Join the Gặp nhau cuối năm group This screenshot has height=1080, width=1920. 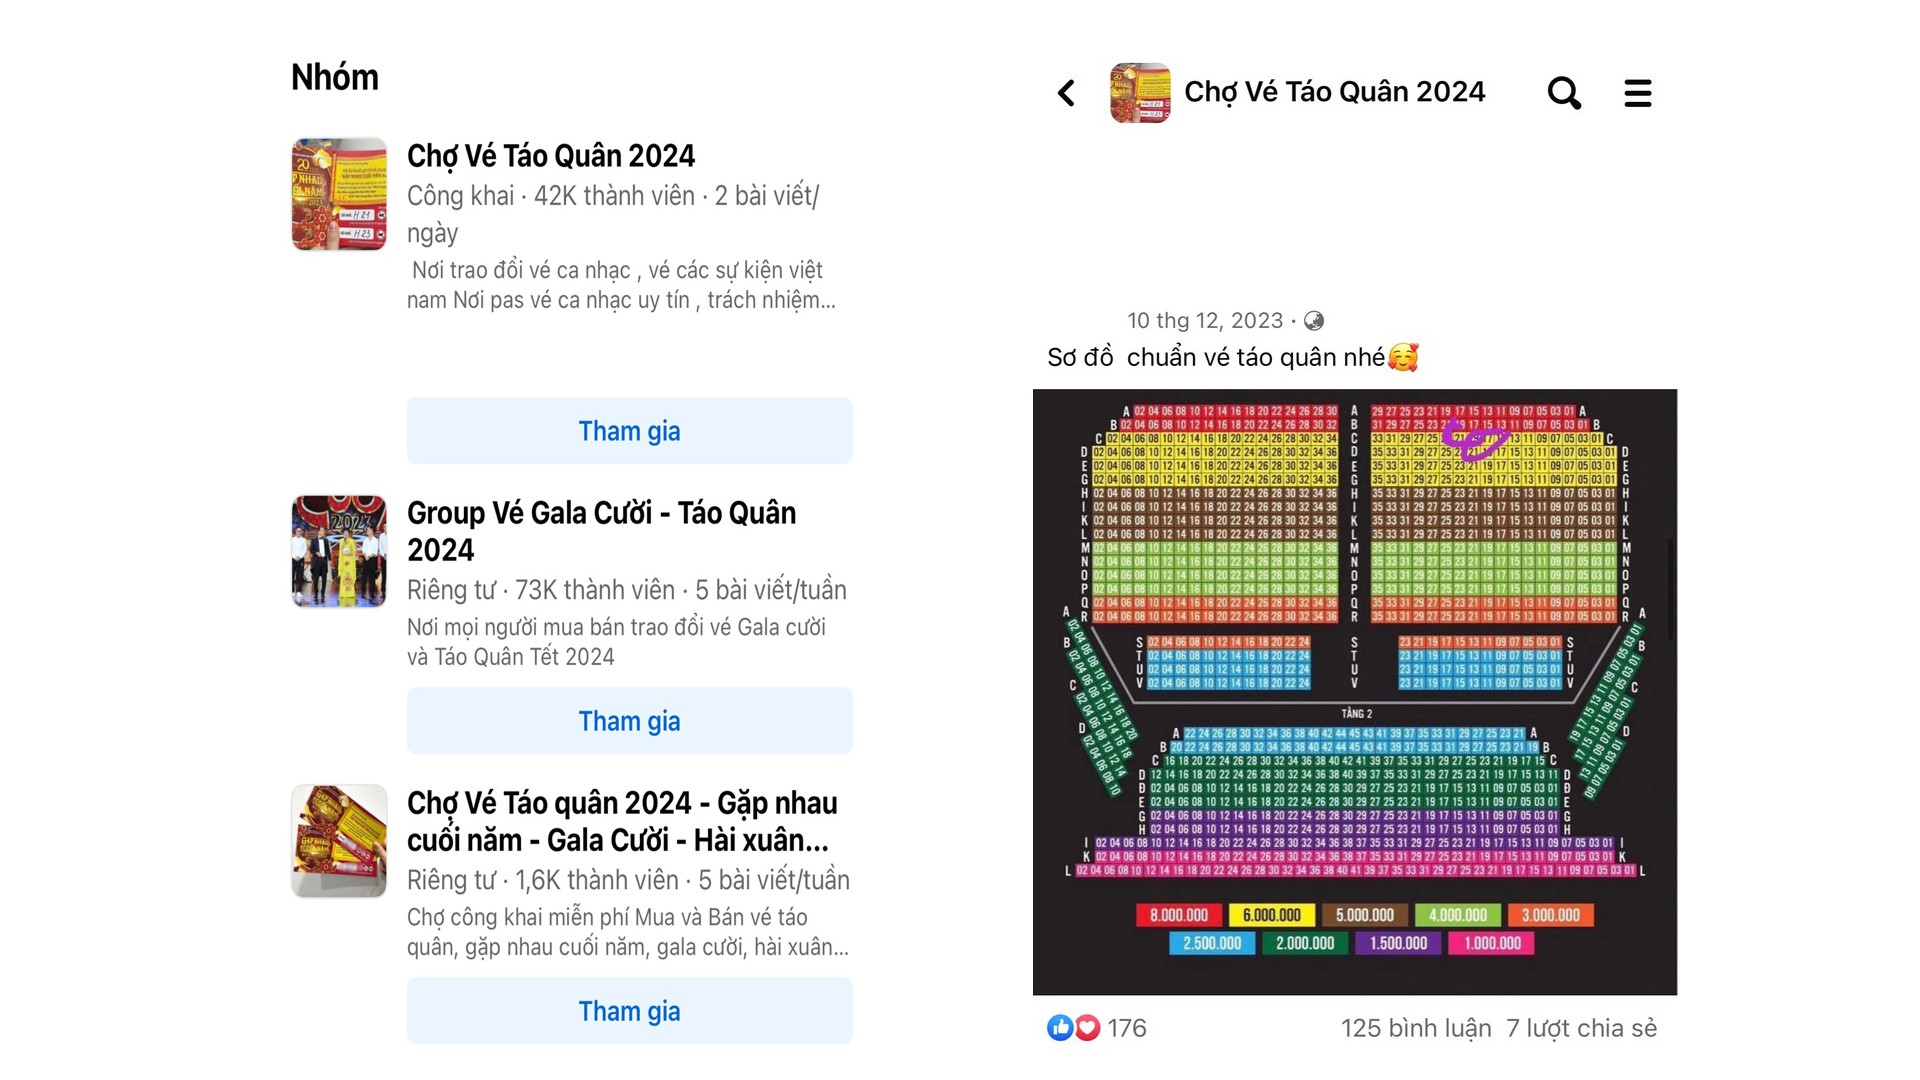[x=629, y=1011]
